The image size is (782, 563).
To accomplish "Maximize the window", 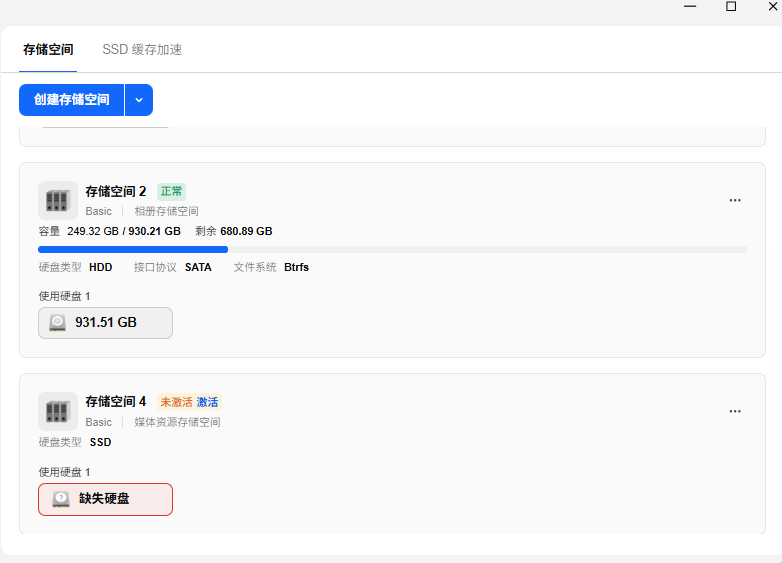I will point(731,6).
